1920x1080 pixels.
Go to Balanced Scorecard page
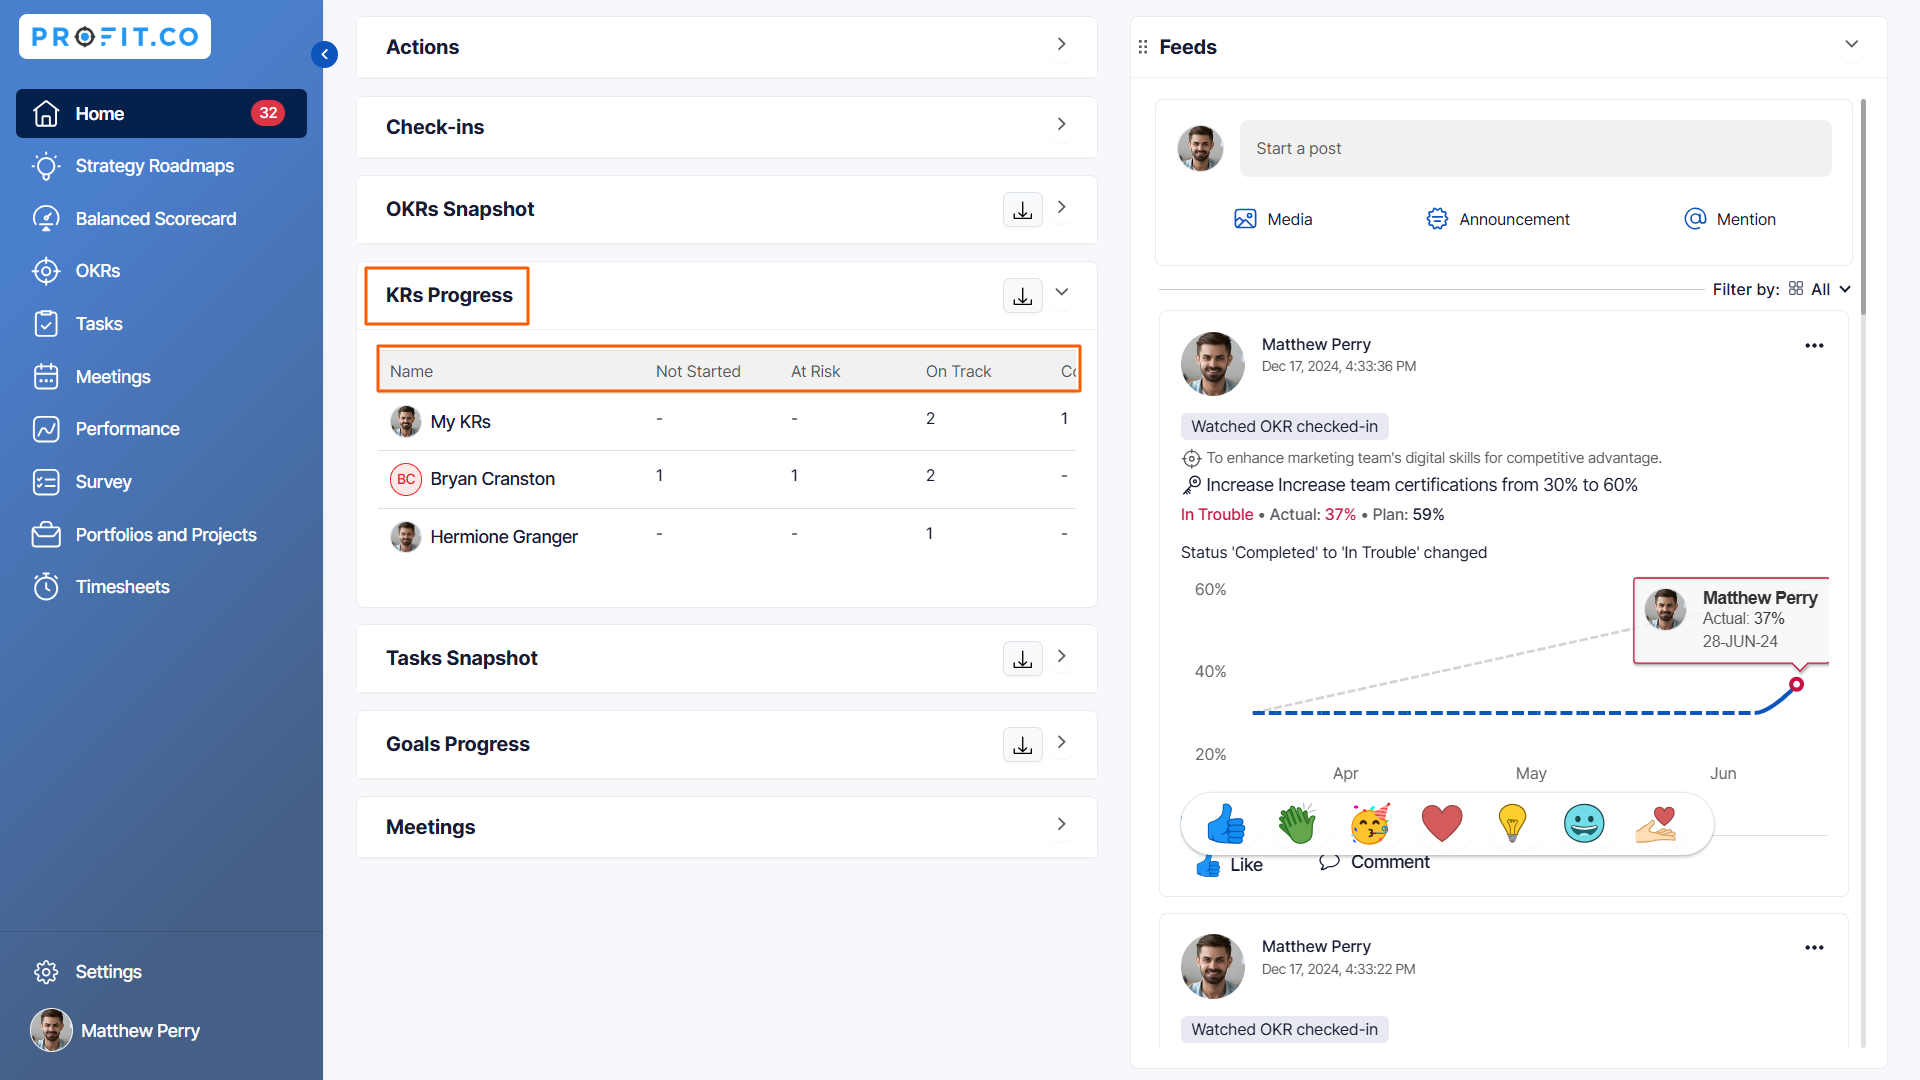(x=156, y=219)
